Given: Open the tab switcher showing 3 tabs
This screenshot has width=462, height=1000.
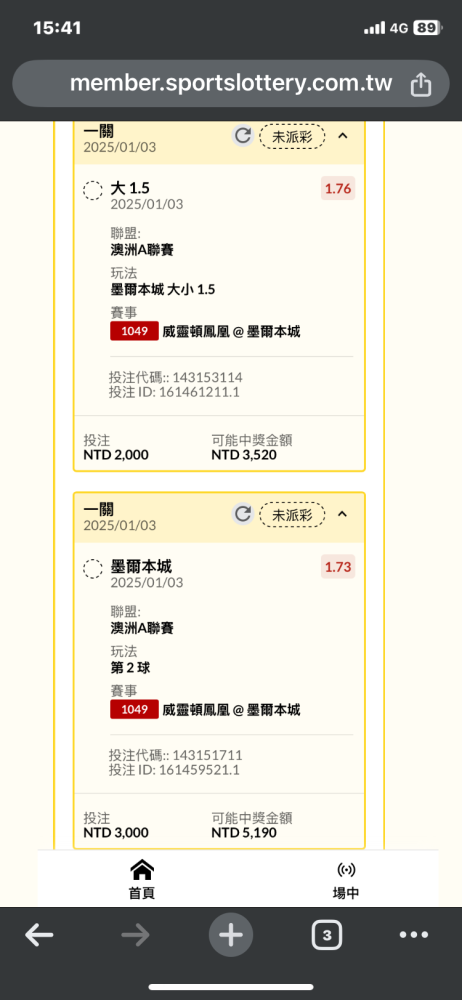Looking at the screenshot, I should pyautogui.click(x=327, y=936).
